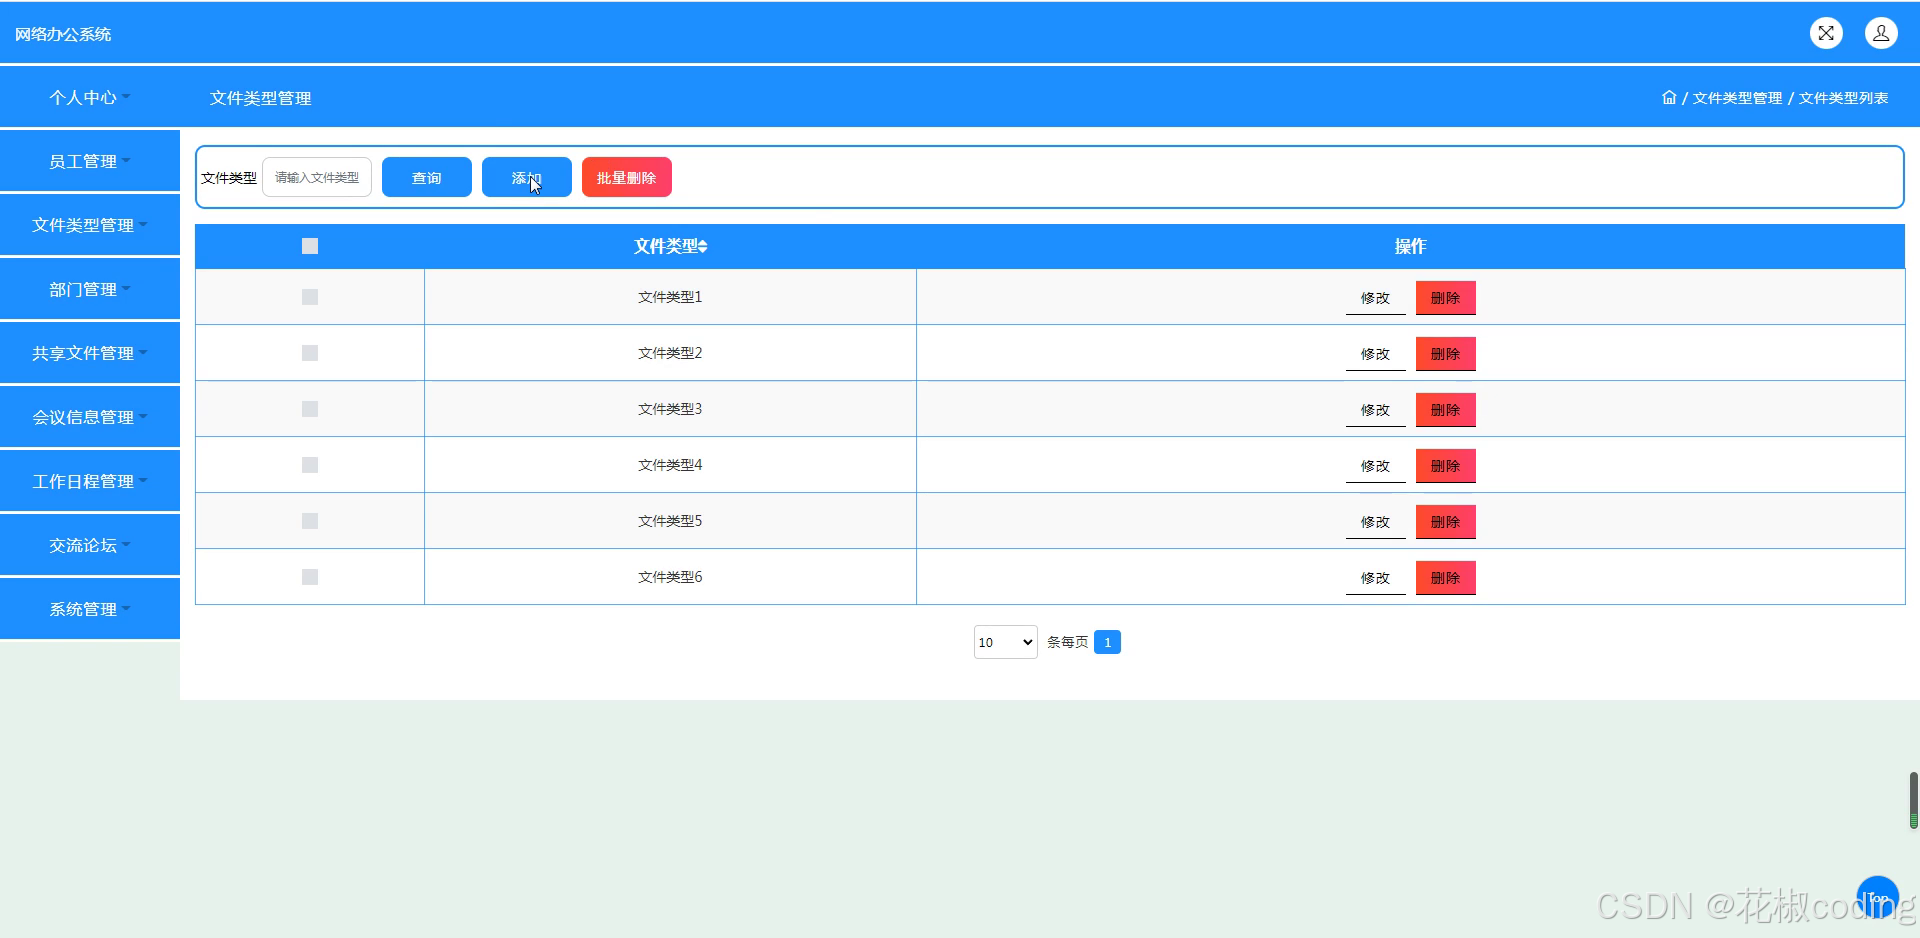This screenshot has height=938, width=1920.
Task: Click 修改 for 文件类型4
Action: click(1376, 466)
